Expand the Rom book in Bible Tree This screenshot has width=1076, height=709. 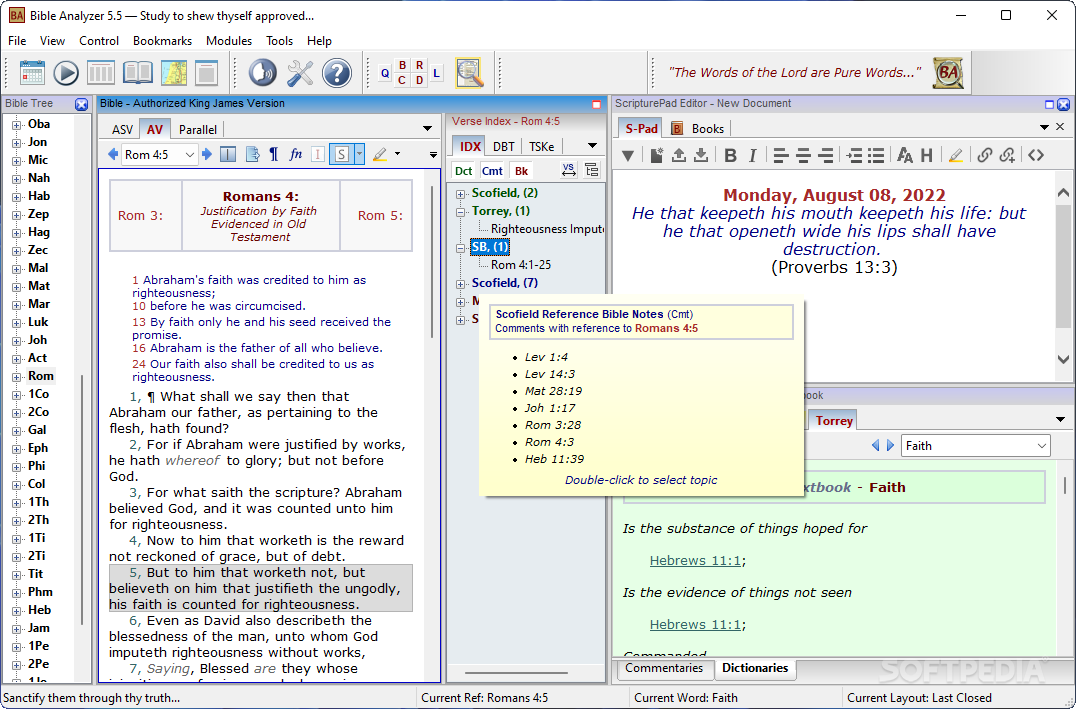point(16,377)
